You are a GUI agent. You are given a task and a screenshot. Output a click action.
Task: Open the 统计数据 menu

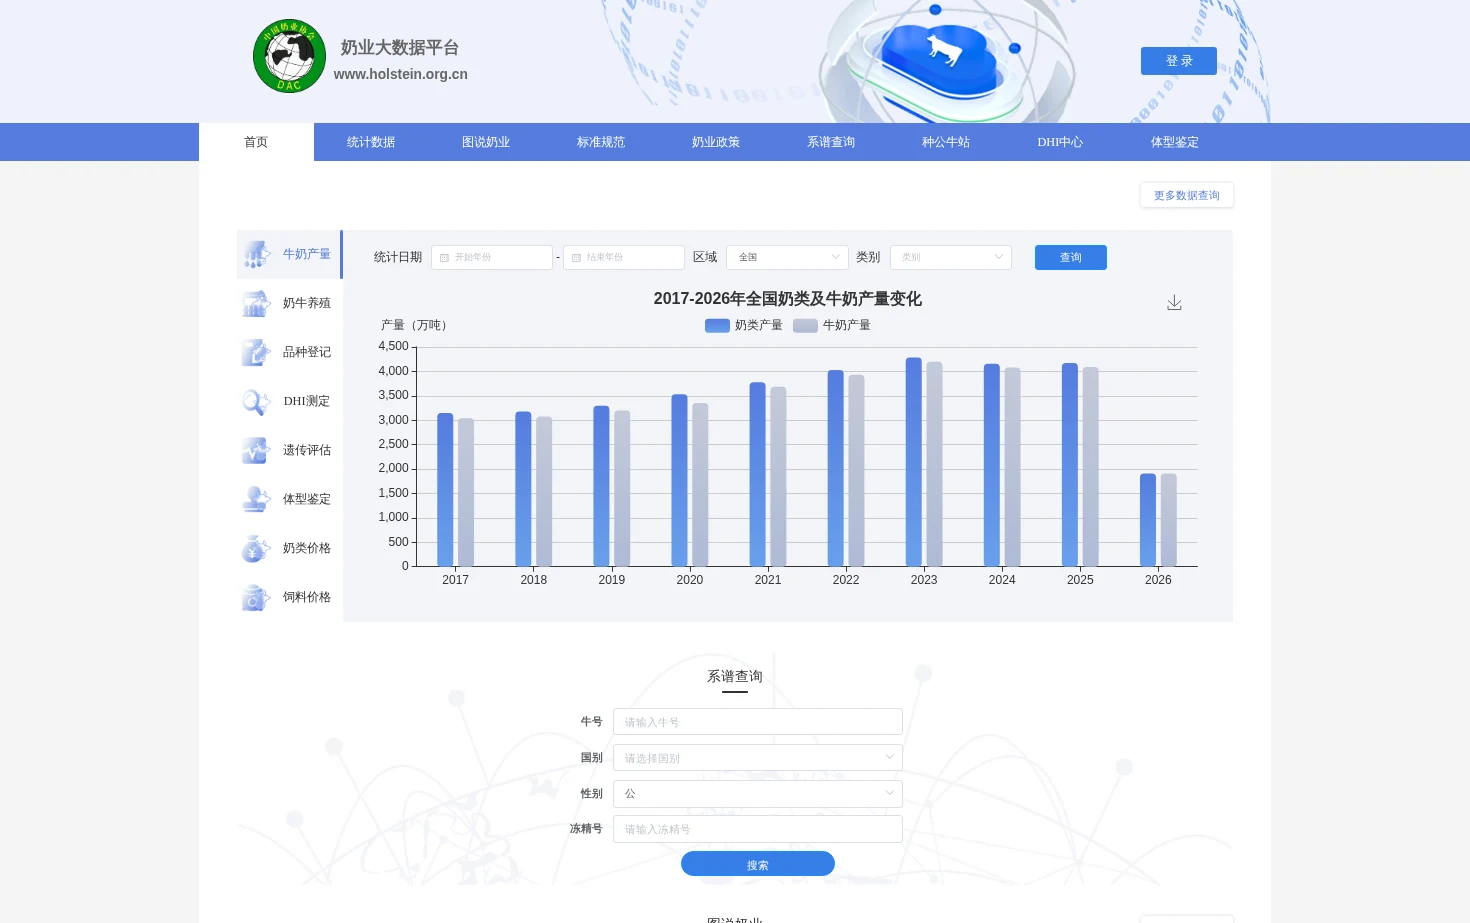(371, 142)
